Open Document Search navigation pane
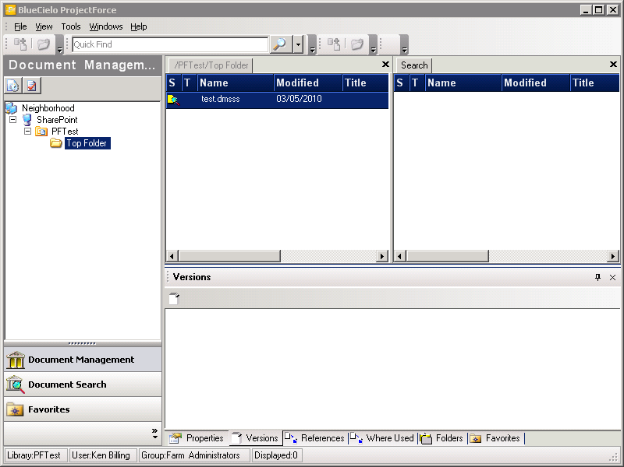Viewport: 624px width, 467px height. point(83,385)
